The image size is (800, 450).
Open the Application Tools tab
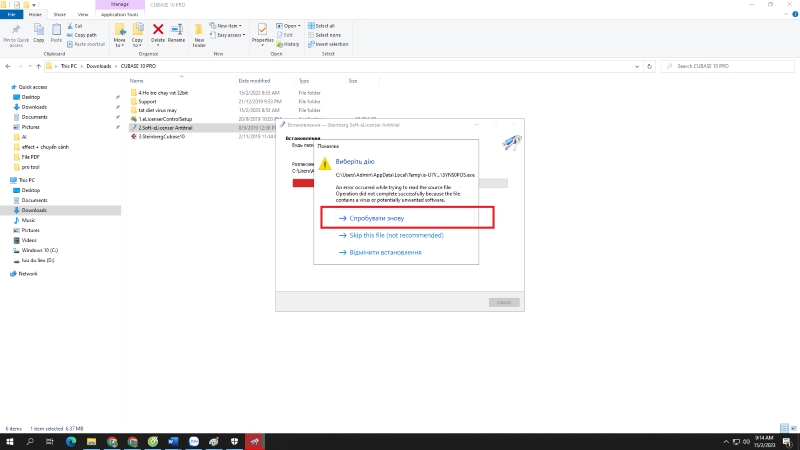pos(119,14)
